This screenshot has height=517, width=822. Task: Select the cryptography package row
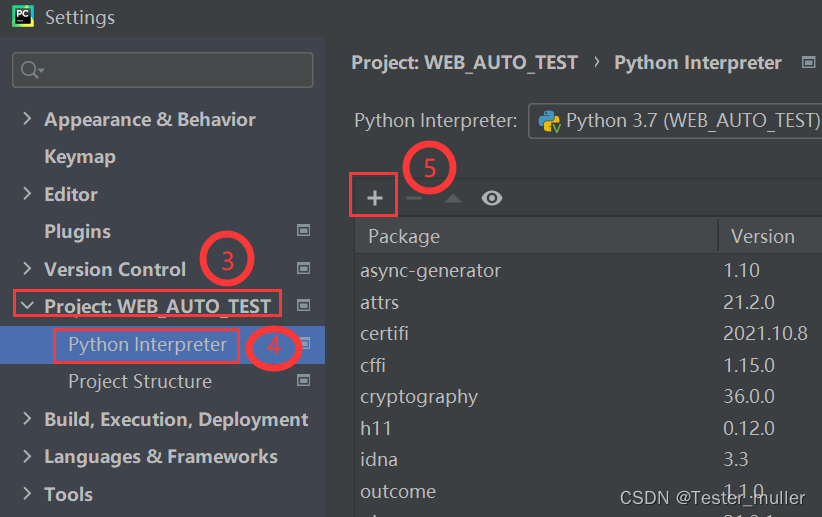click(x=419, y=396)
